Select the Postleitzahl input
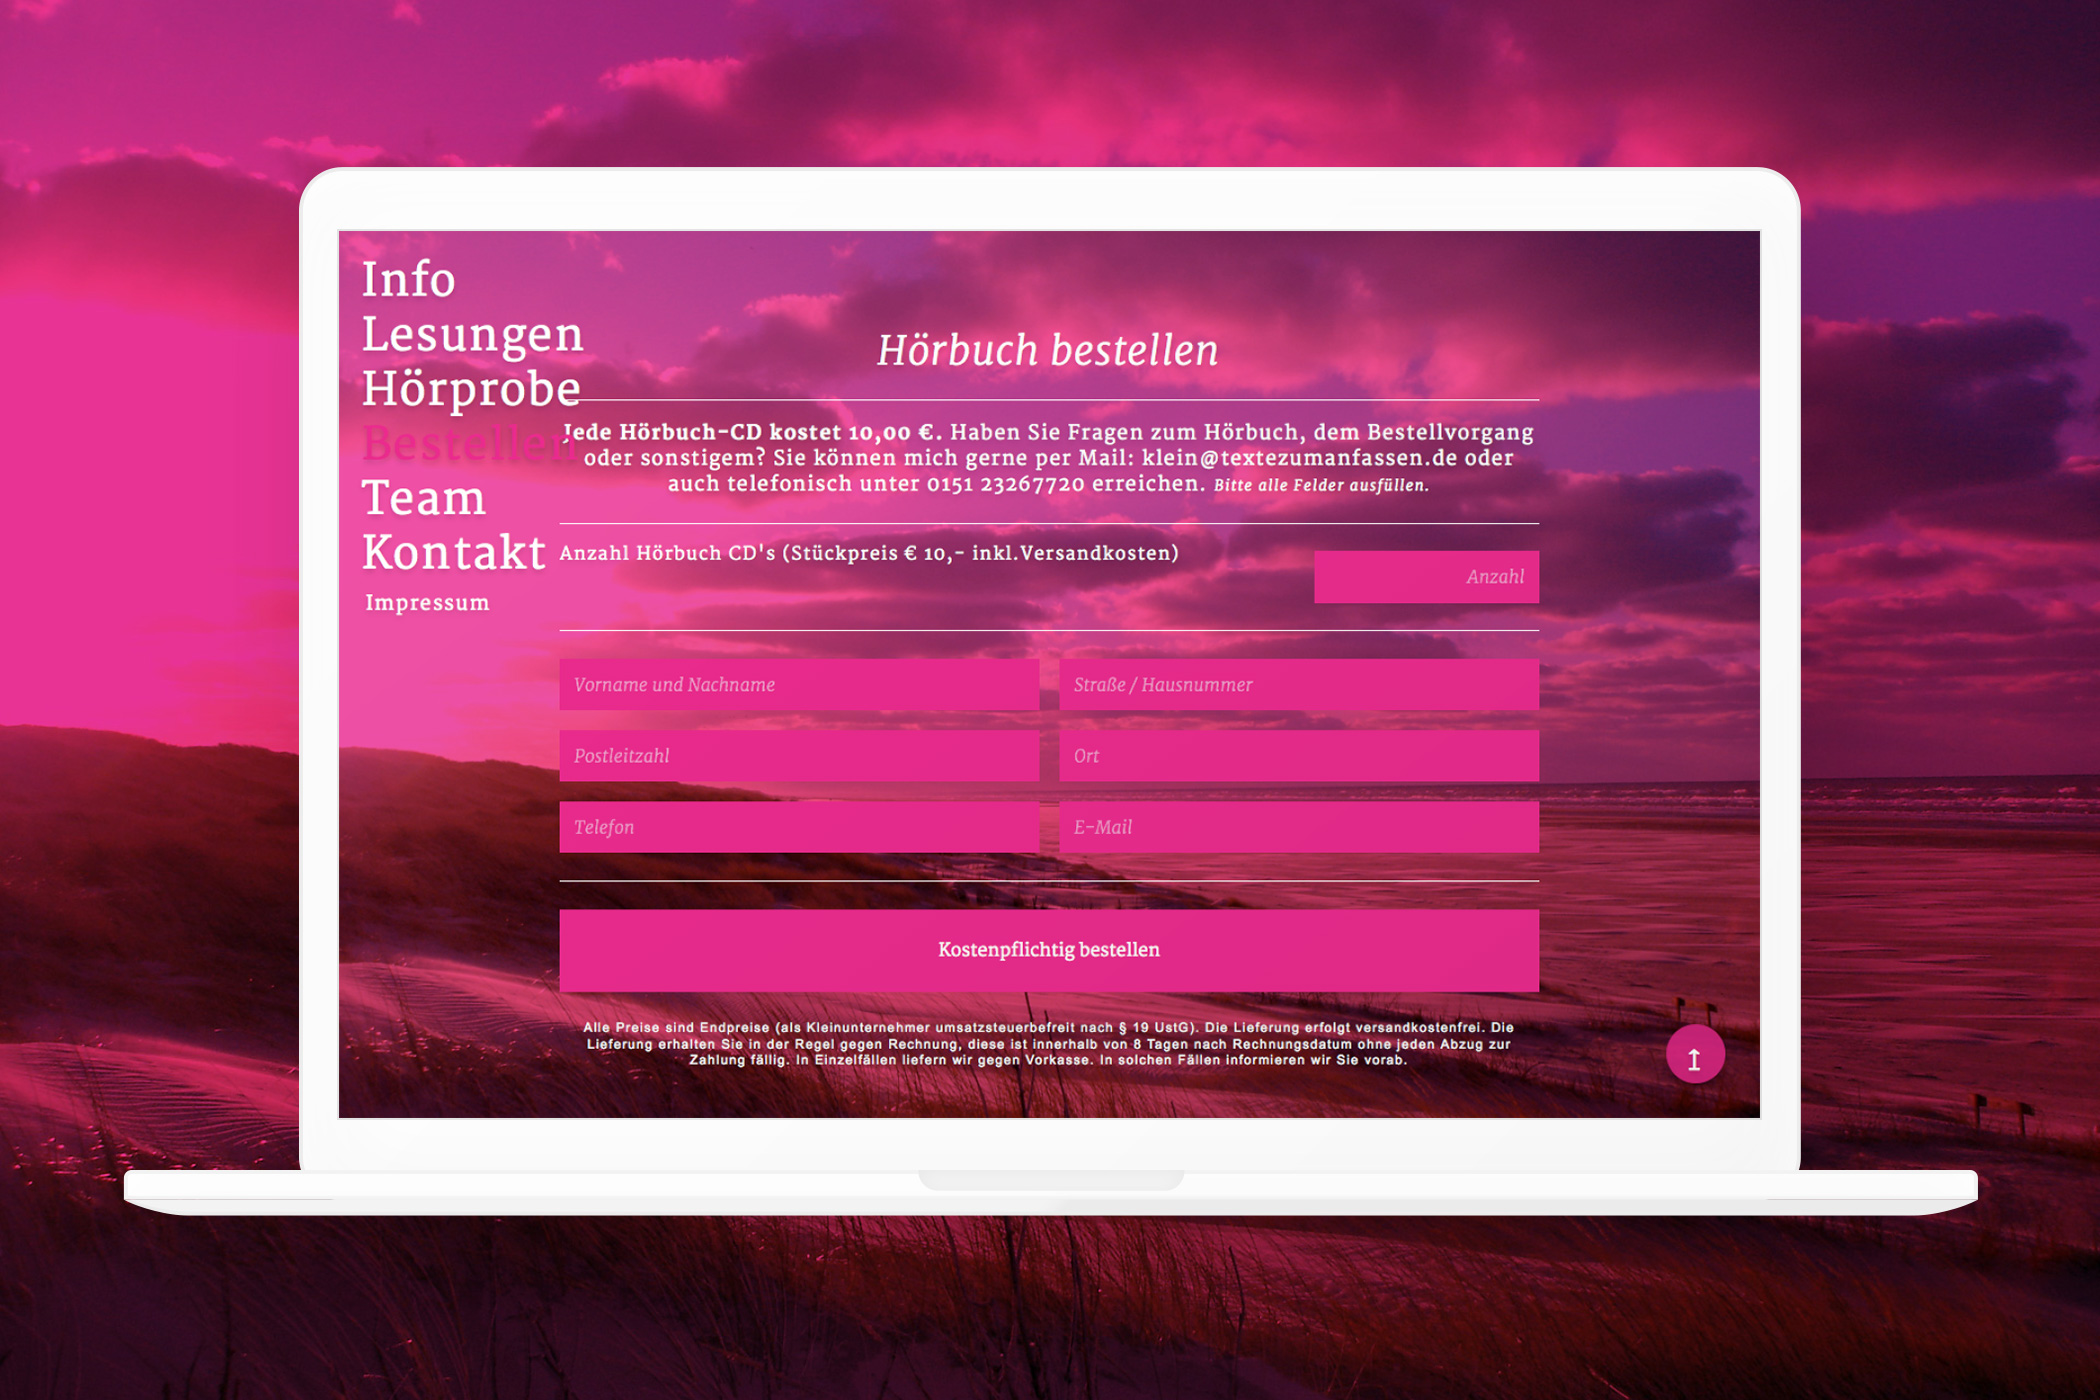This screenshot has height=1400, width=2100. [x=798, y=756]
